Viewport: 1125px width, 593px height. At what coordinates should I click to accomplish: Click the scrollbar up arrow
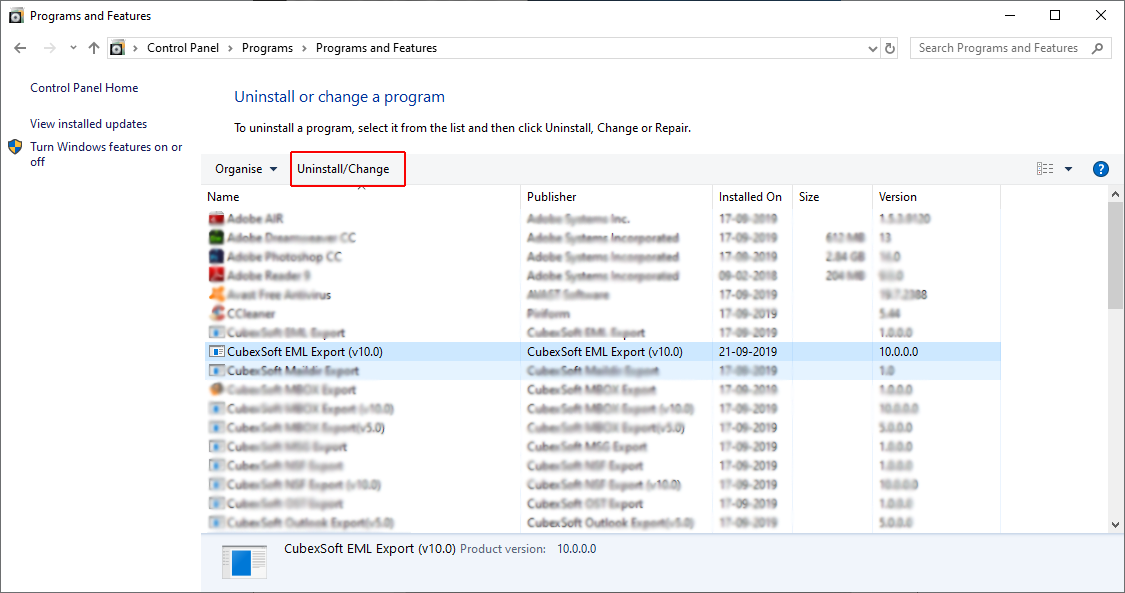(1115, 194)
